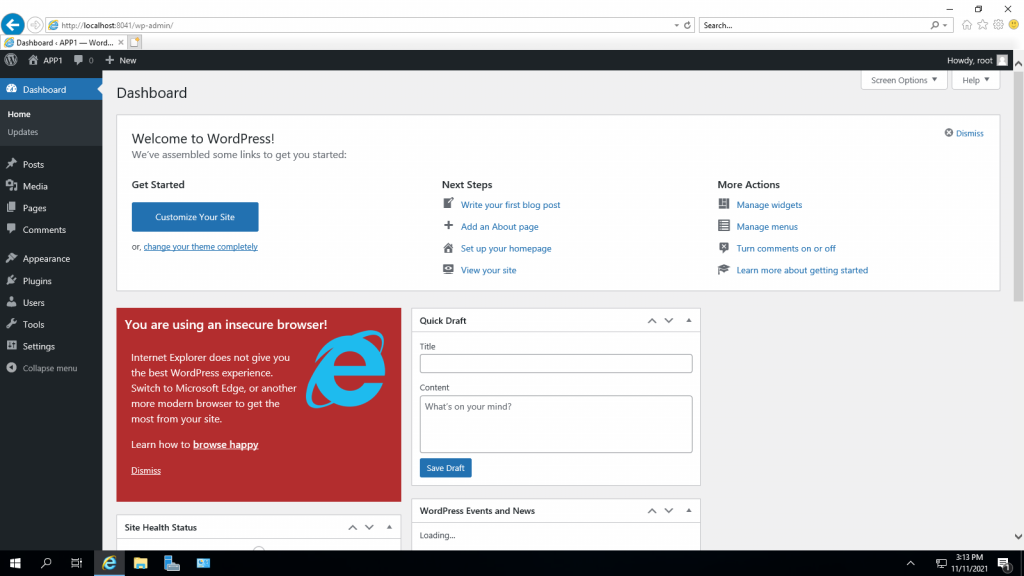The width and height of the screenshot is (1024, 576).
Task: Select the Dashboard sidebar item
Action: (x=51, y=89)
